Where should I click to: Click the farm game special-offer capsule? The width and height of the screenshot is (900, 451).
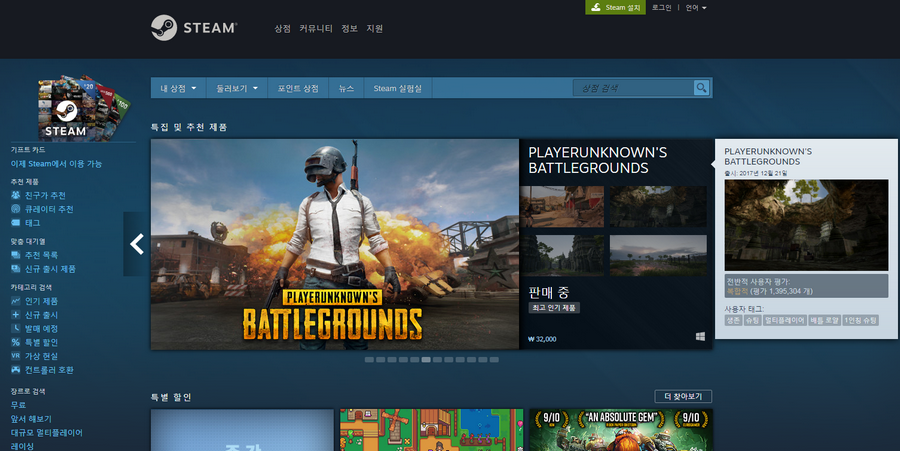click(x=432, y=430)
